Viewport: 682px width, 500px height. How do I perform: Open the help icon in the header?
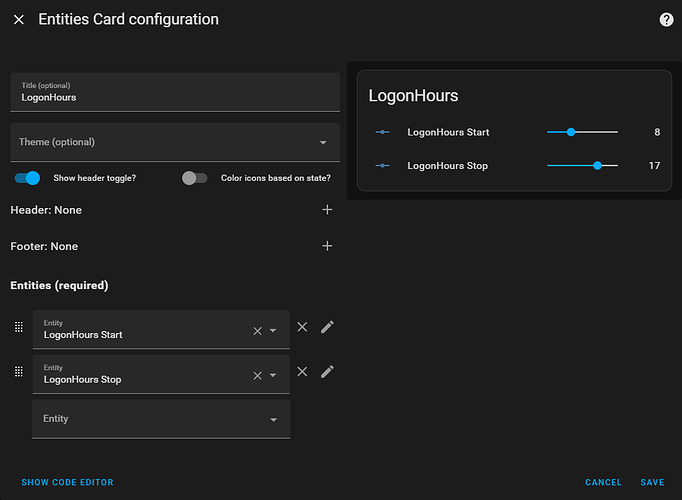(666, 20)
